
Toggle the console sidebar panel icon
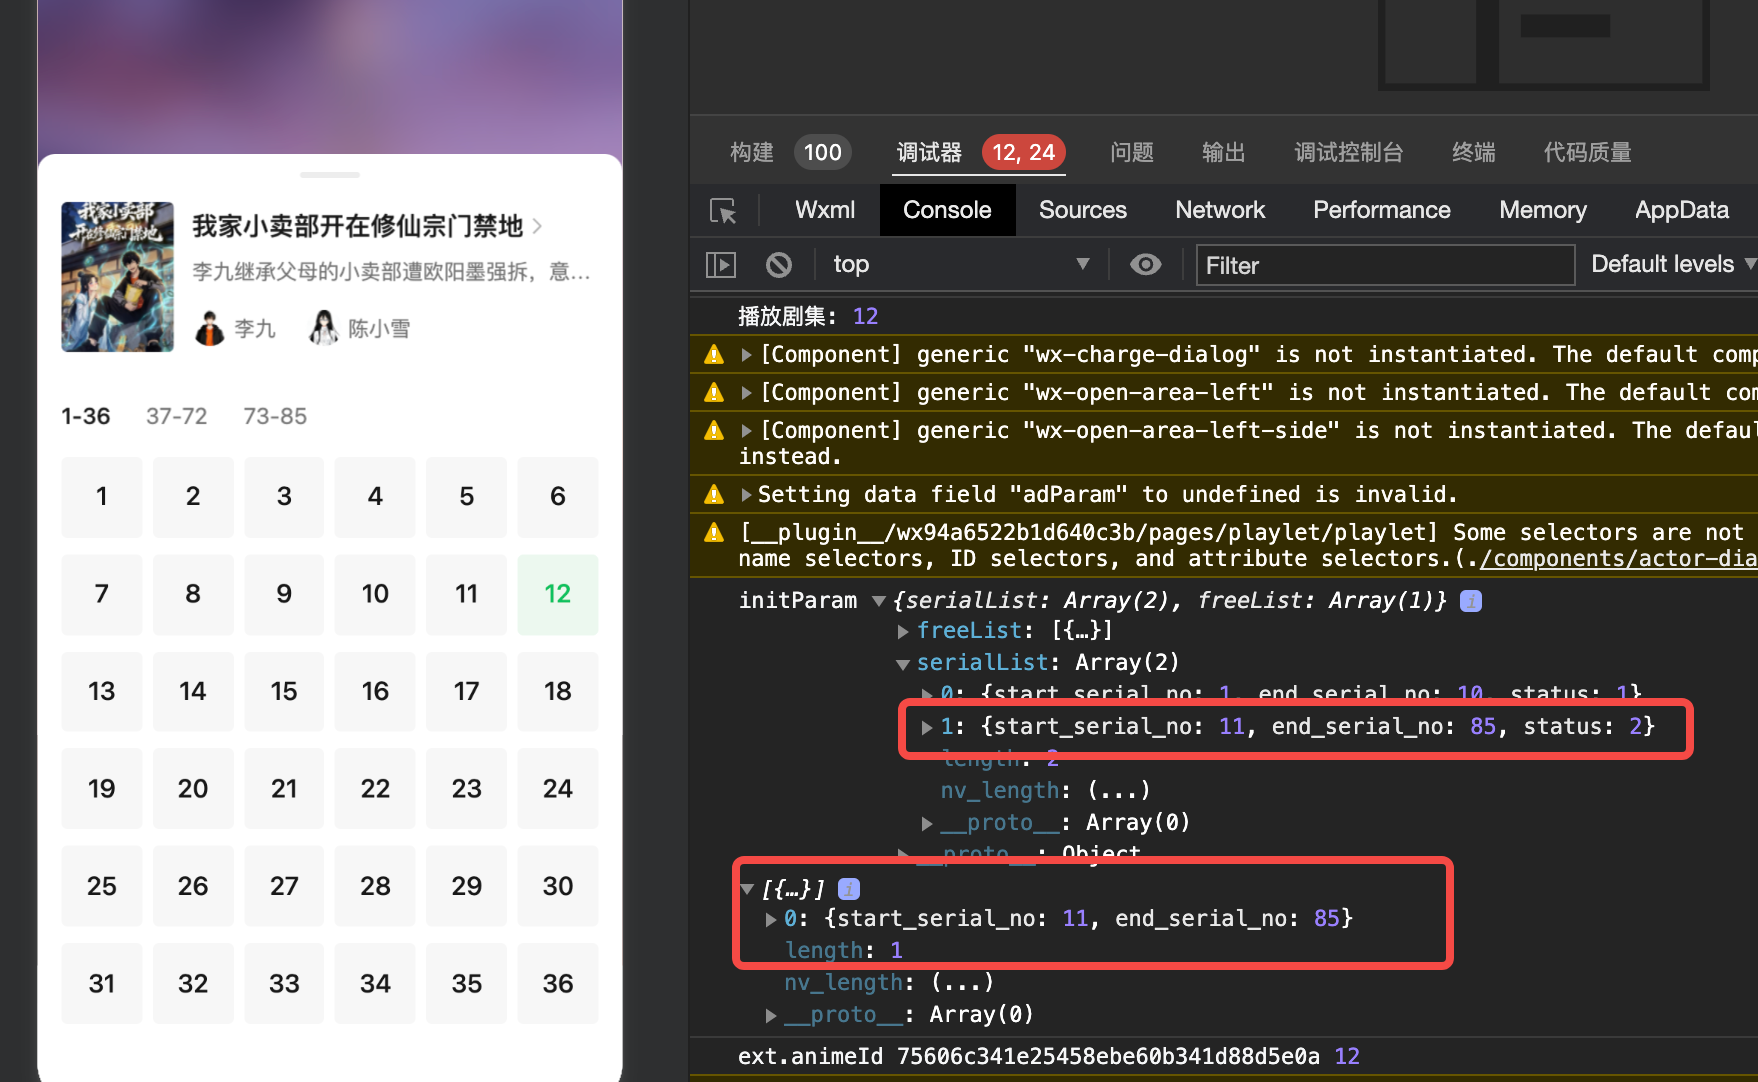click(721, 264)
